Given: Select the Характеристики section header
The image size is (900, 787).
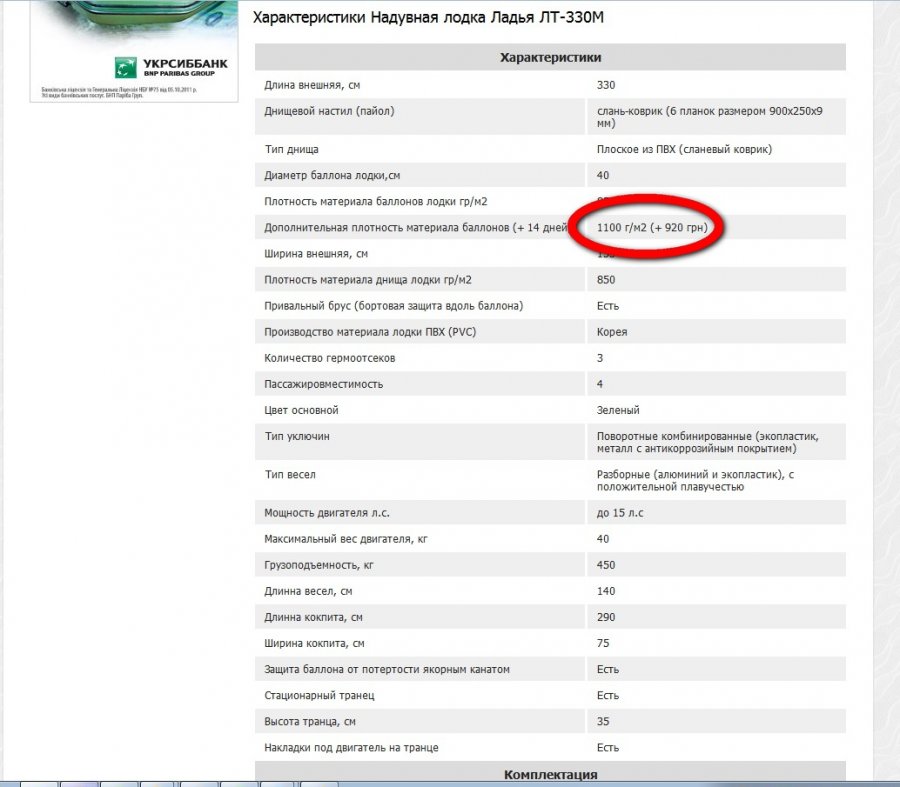Looking at the screenshot, I should click(x=550, y=58).
